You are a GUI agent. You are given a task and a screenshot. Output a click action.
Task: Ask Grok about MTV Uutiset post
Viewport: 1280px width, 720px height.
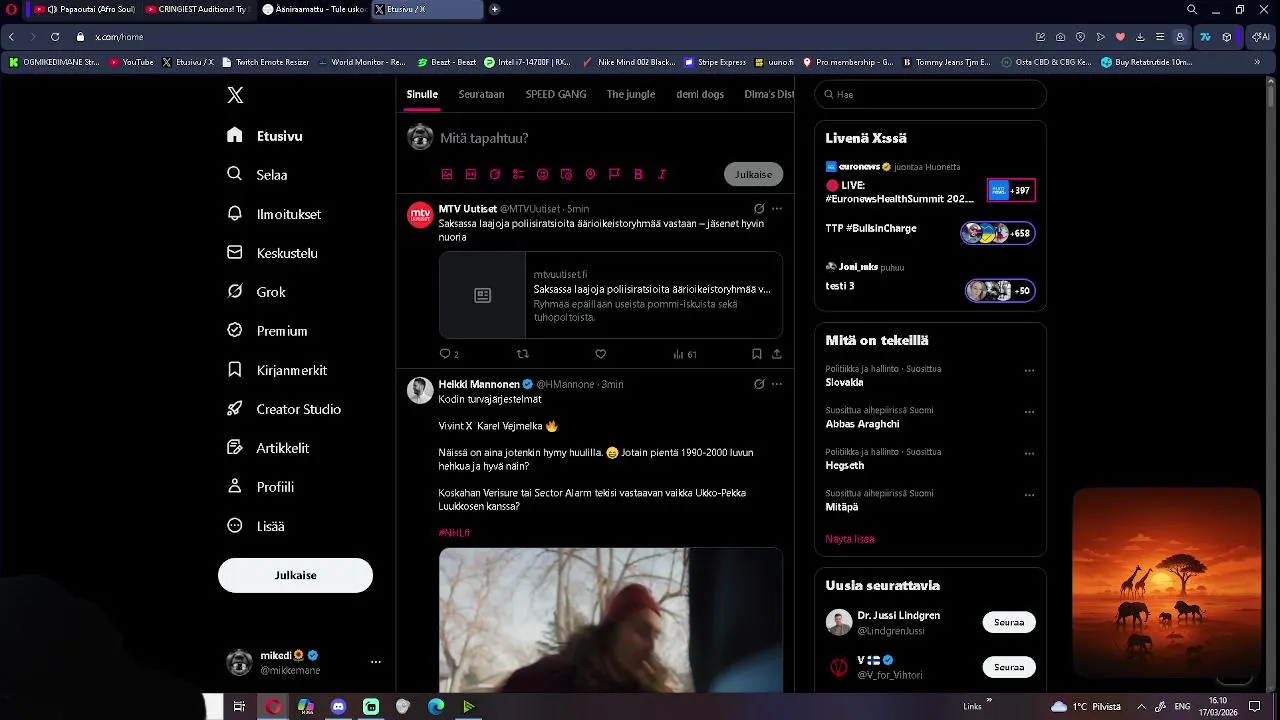759,209
